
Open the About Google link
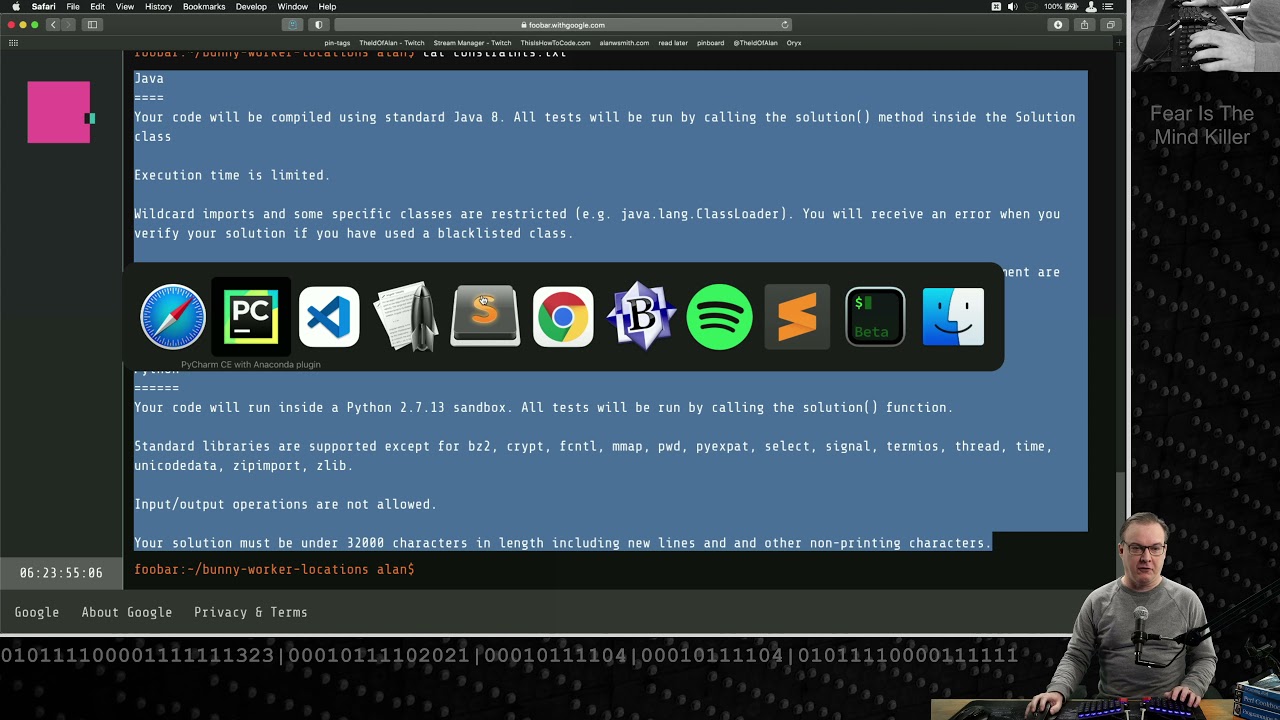[127, 612]
